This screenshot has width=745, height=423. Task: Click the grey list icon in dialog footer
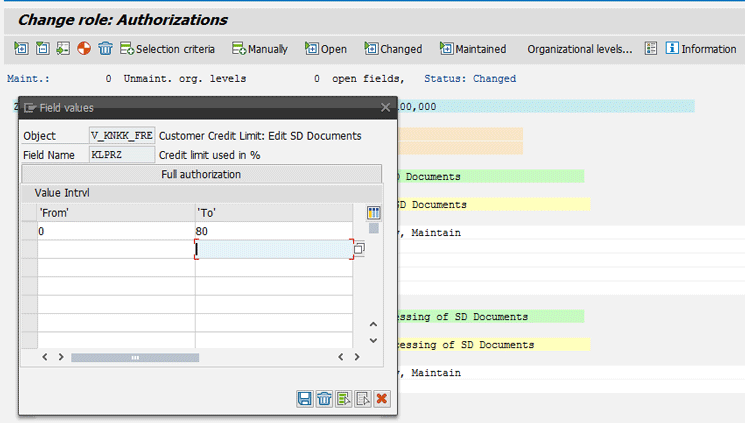pyautogui.click(x=363, y=398)
